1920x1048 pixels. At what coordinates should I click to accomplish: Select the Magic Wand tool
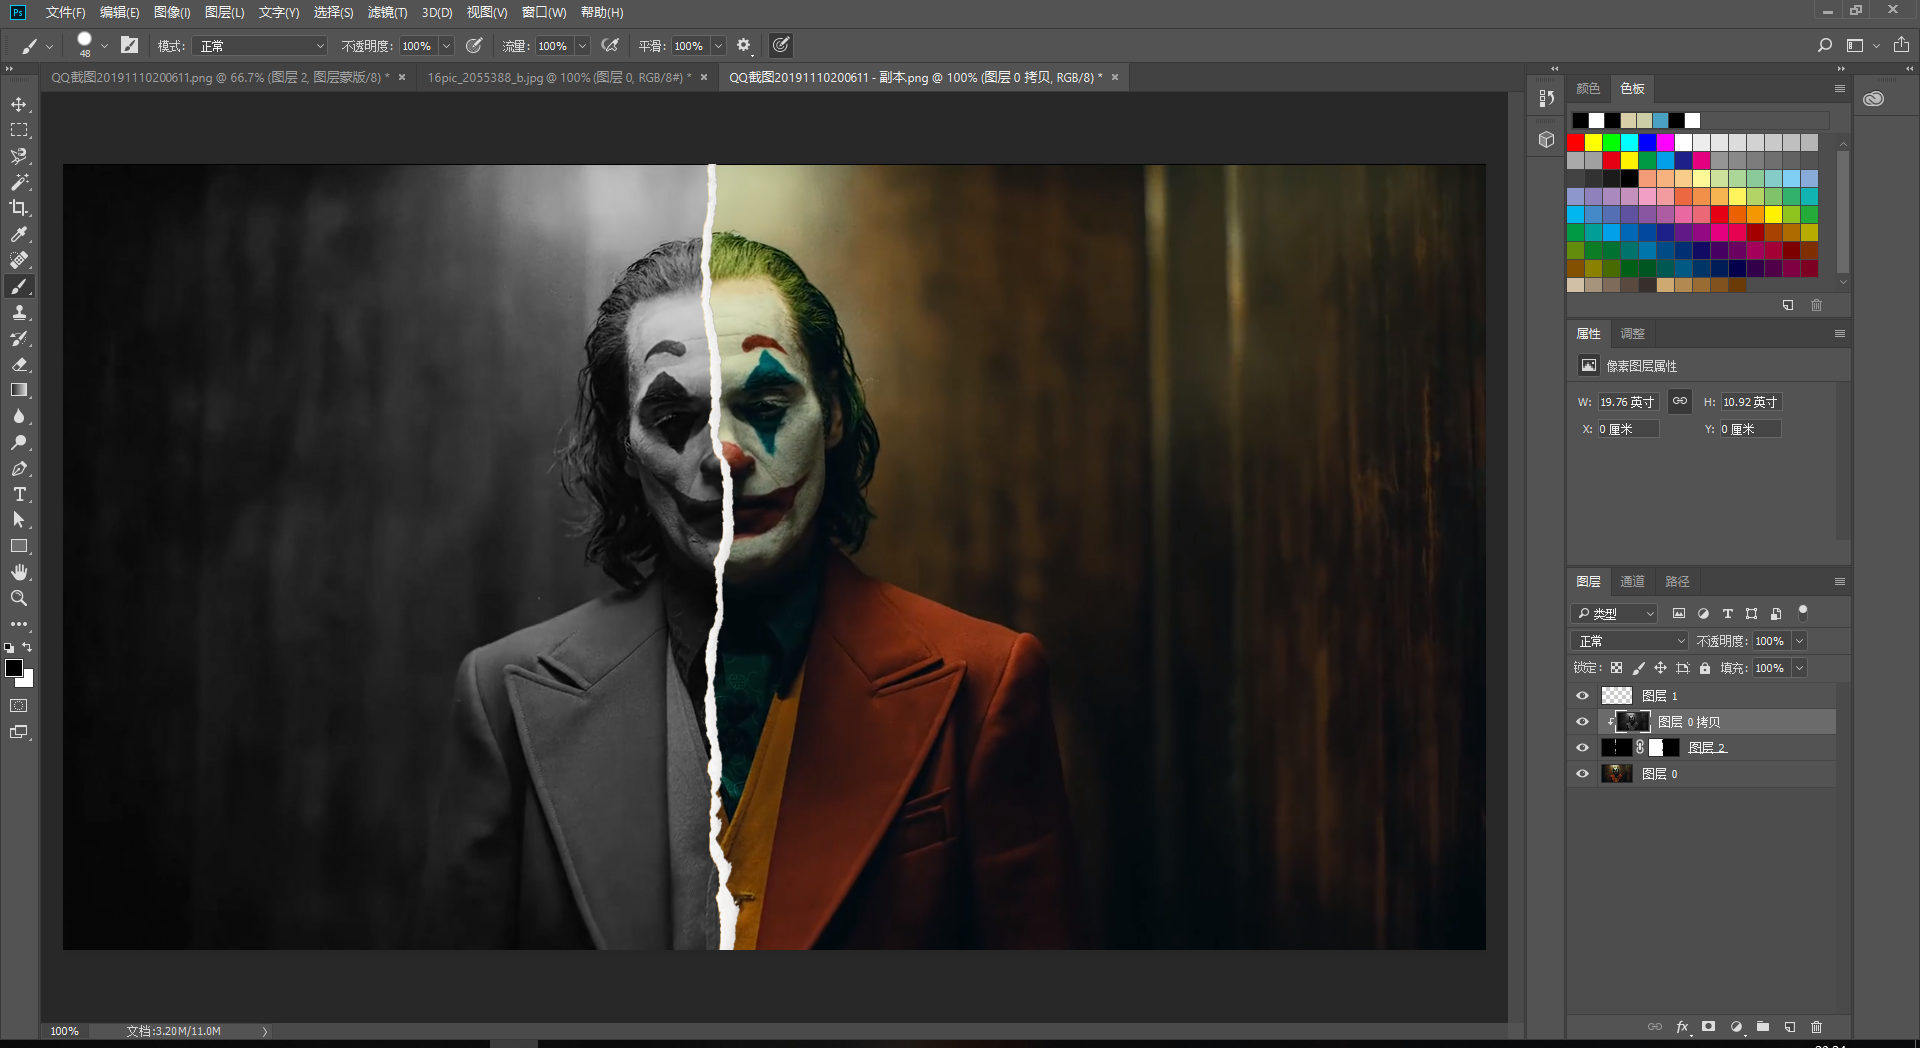coord(19,182)
